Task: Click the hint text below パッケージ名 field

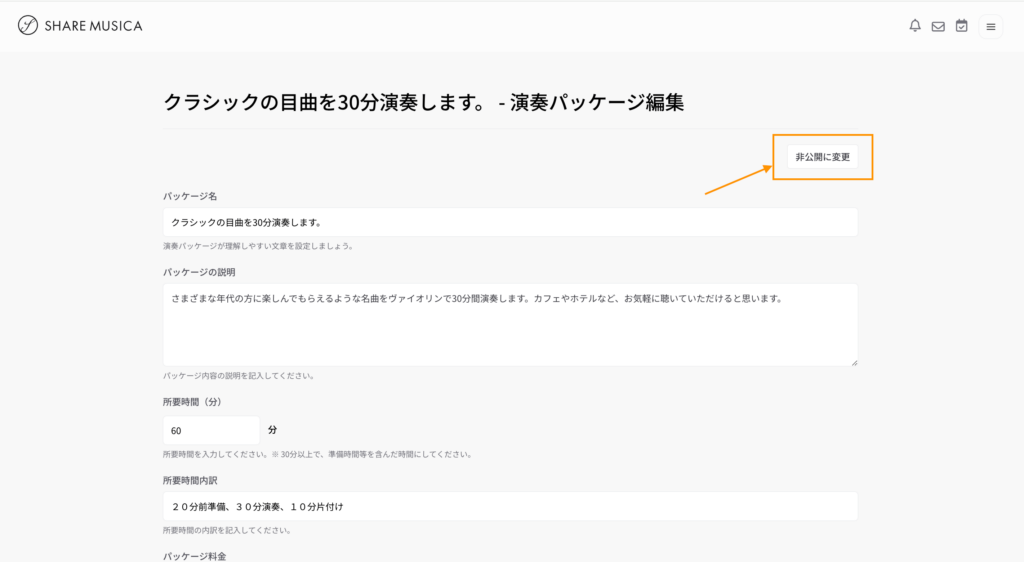Action: [x=258, y=246]
